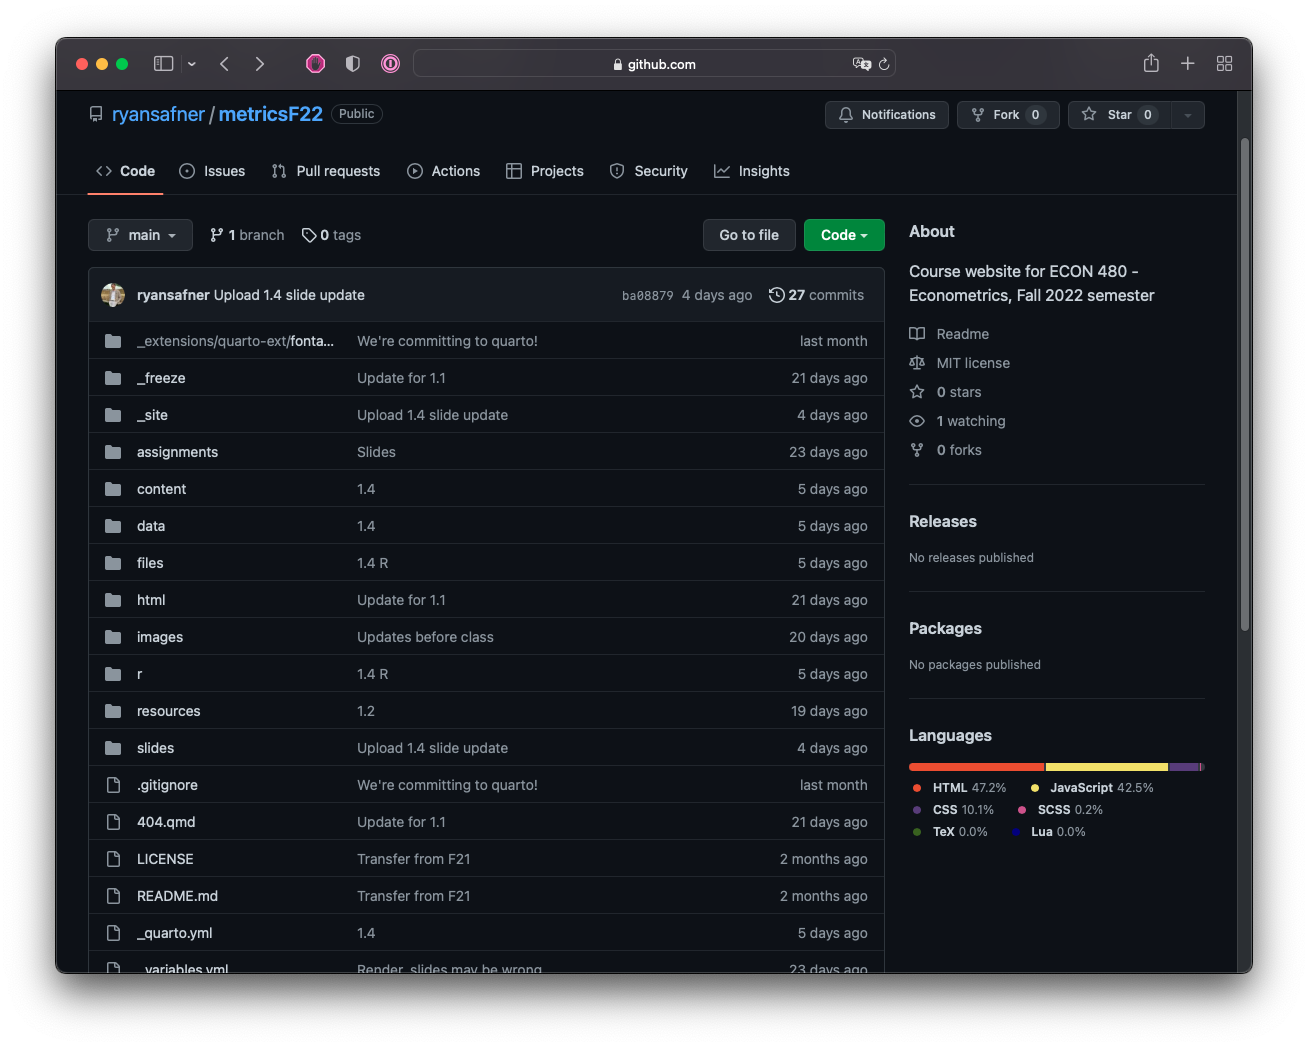Image resolution: width=1308 pixels, height=1047 pixels.
Task: Expand the main branch dropdown
Action: pos(140,235)
